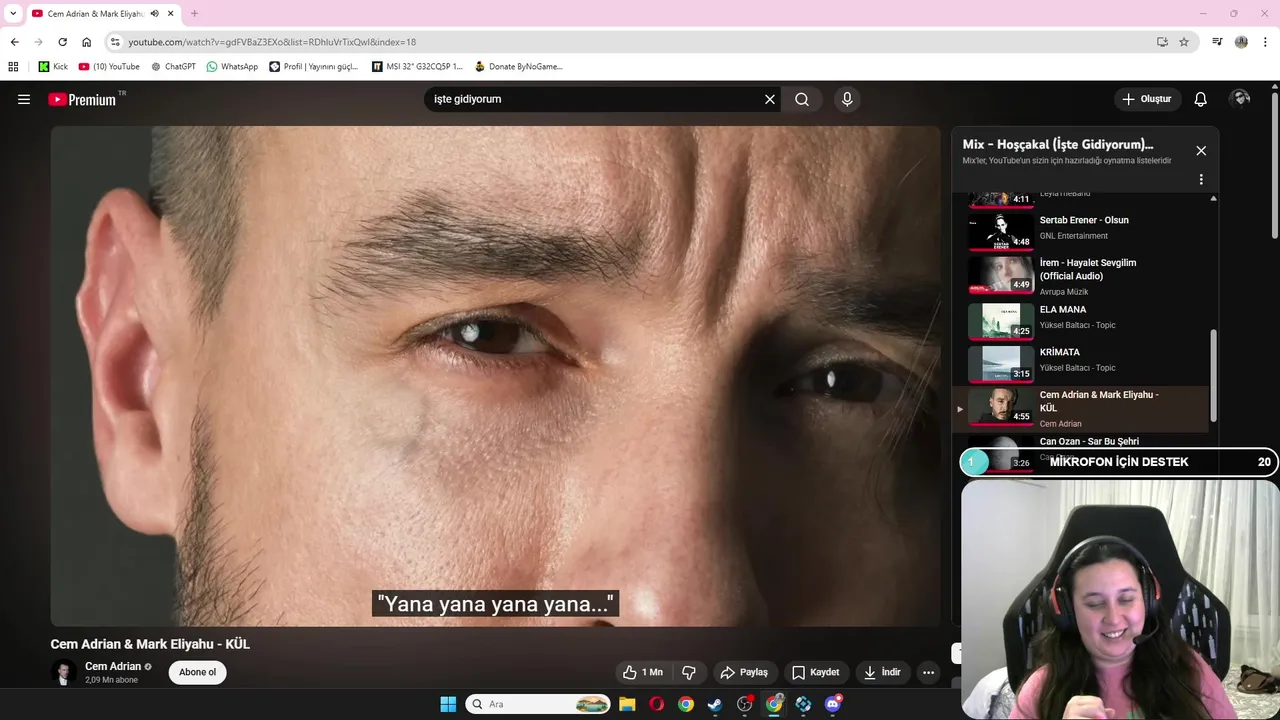Image resolution: width=1280 pixels, height=720 pixels.
Task: Bookmark this page with the star
Action: [1184, 42]
